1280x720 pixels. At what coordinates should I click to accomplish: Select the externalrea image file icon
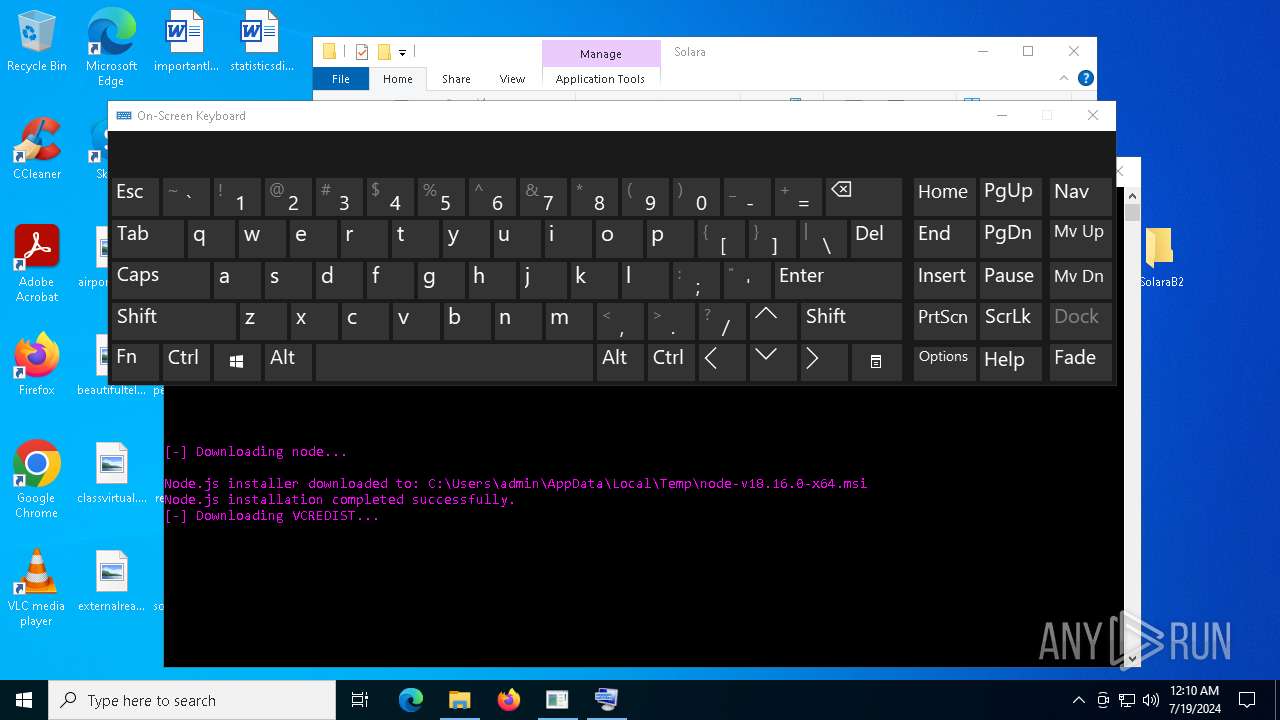(112, 582)
